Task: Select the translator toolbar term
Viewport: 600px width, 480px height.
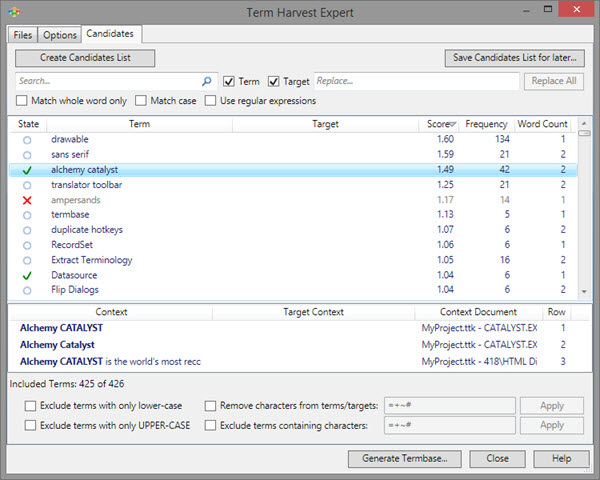Action: (86, 185)
